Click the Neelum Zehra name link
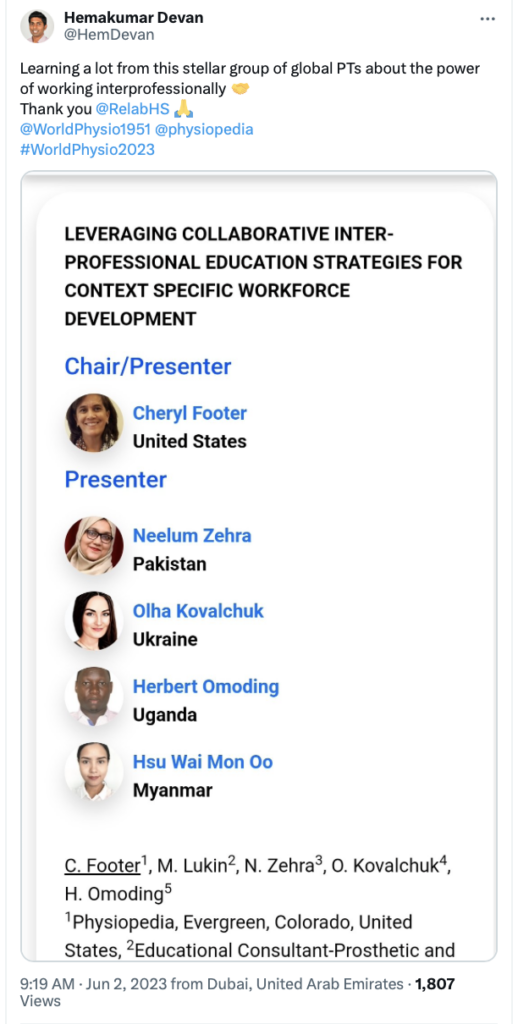Screen dimensions: 518x1024 coord(192,536)
